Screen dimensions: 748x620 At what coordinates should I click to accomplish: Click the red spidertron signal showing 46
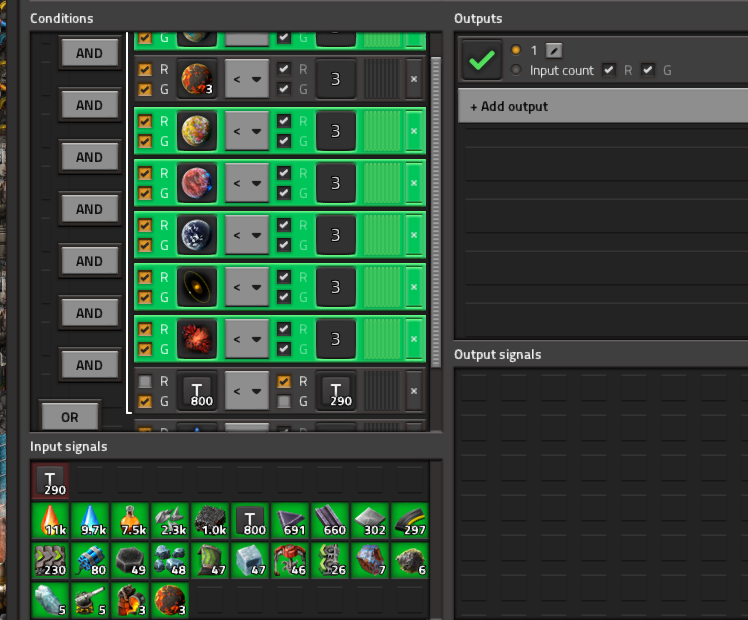click(290, 560)
